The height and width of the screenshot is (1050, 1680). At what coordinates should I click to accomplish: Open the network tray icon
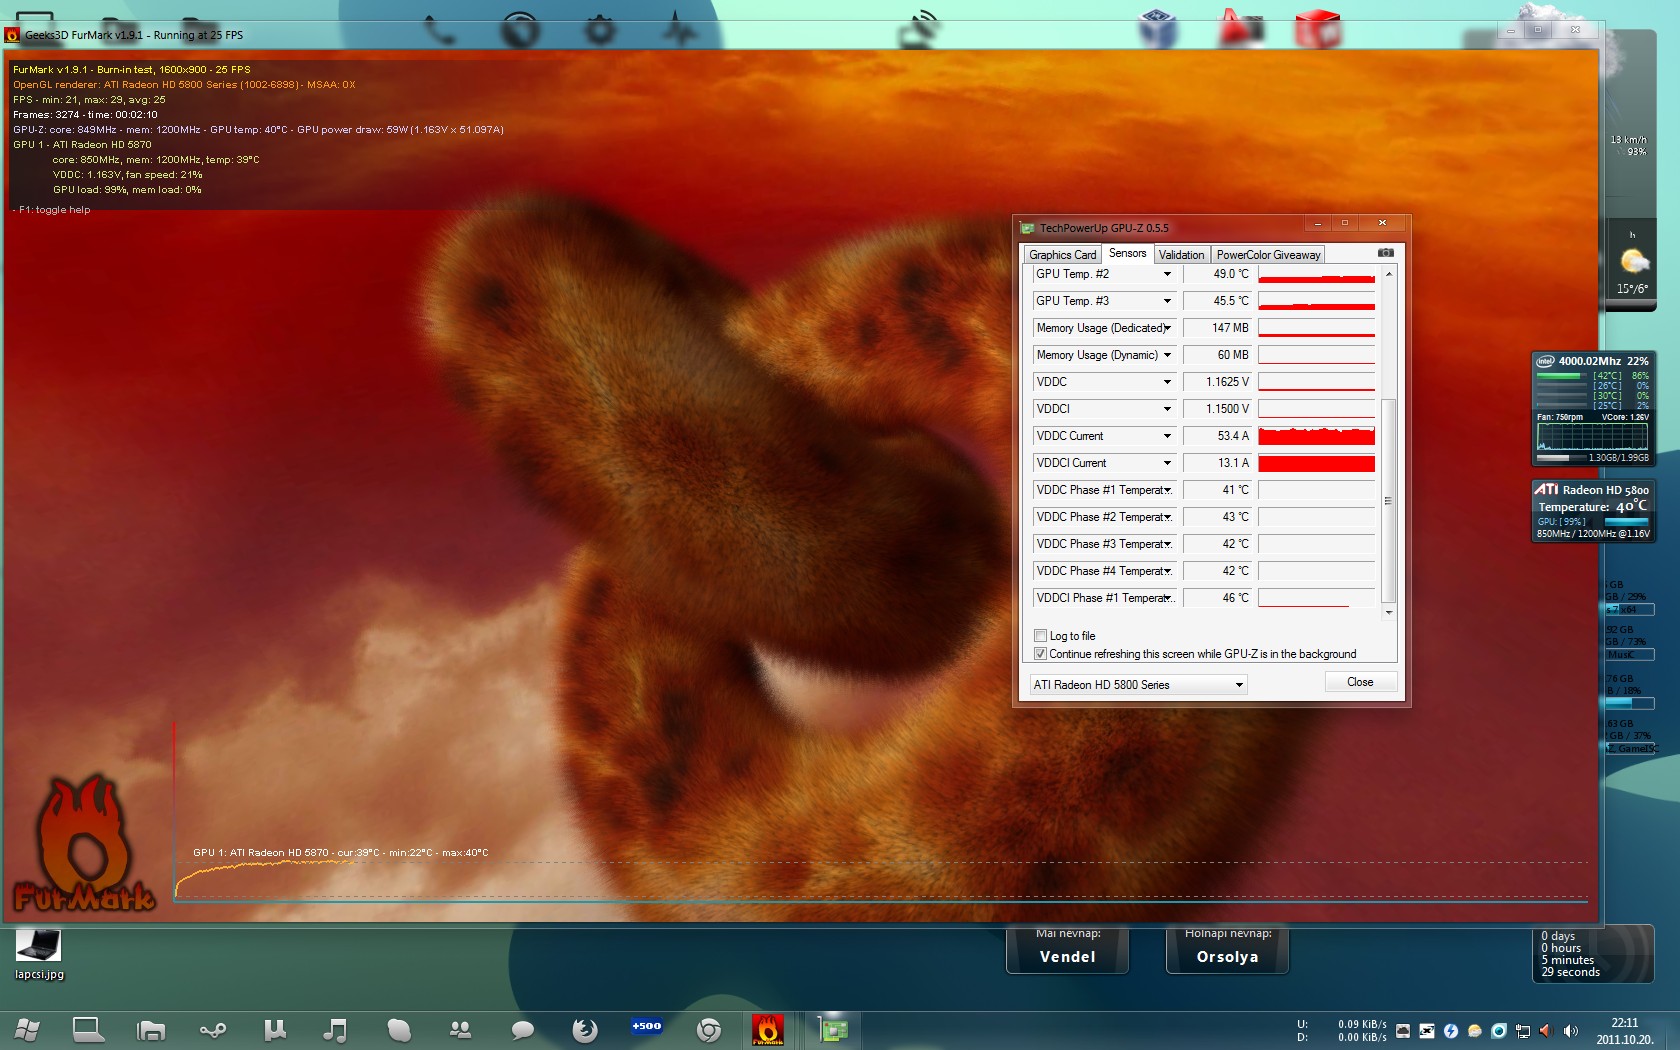pyautogui.click(x=1523, y=1031)
